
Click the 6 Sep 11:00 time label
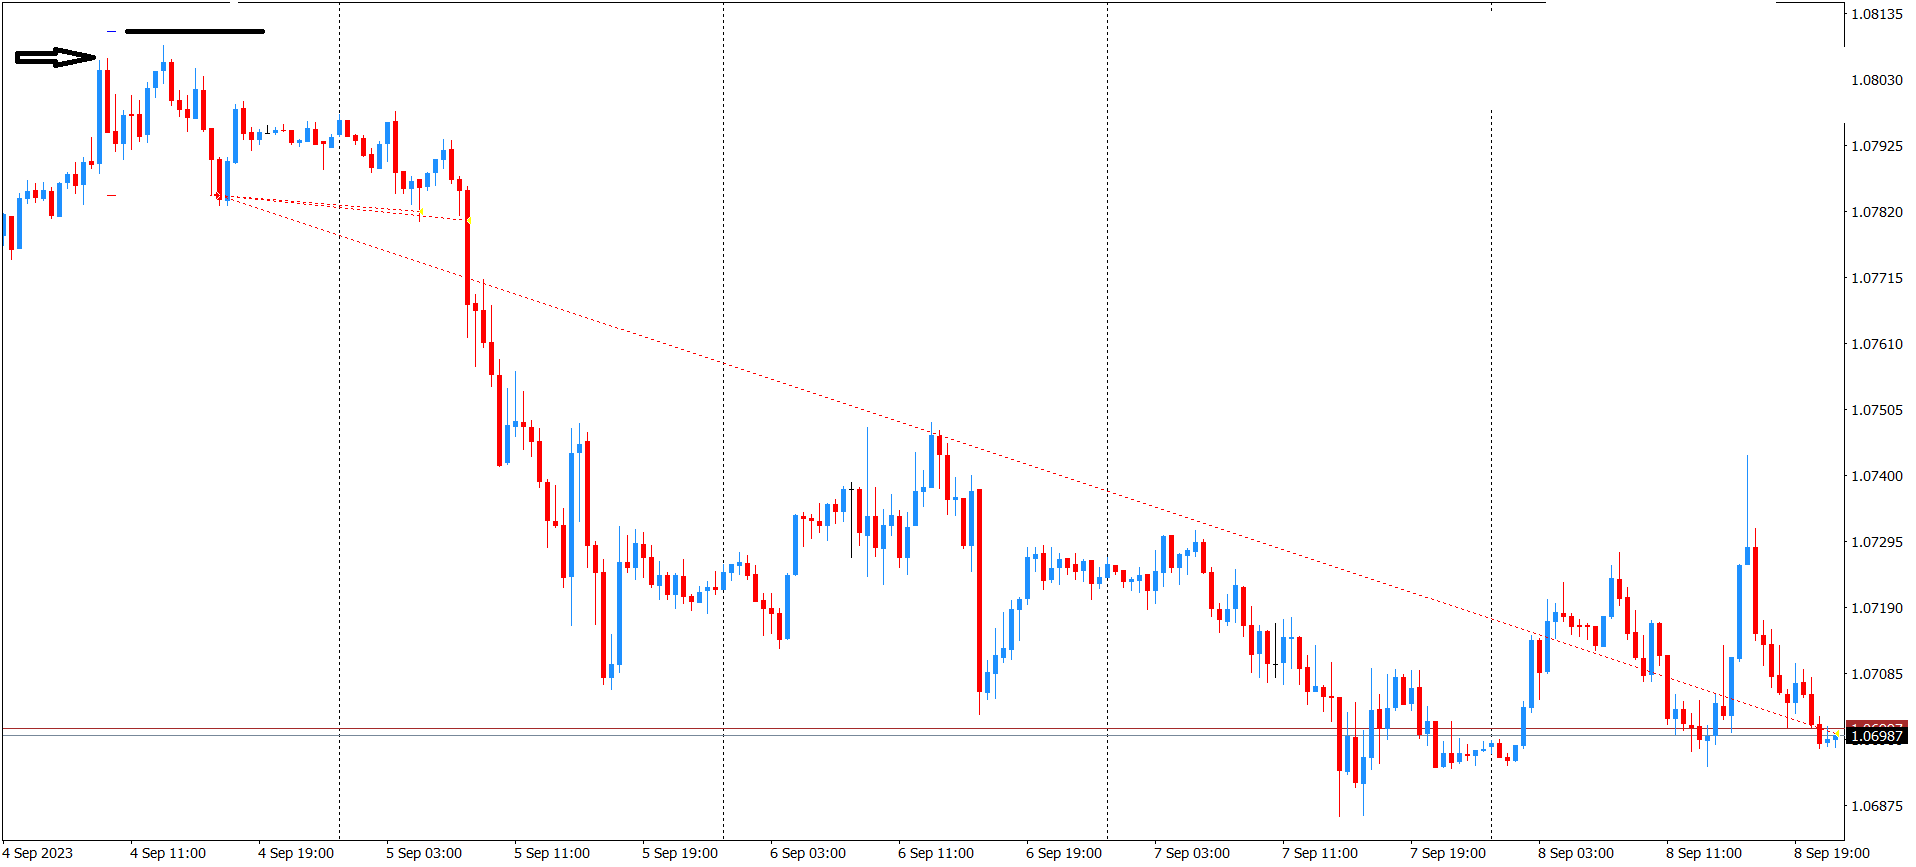[936, 853]
